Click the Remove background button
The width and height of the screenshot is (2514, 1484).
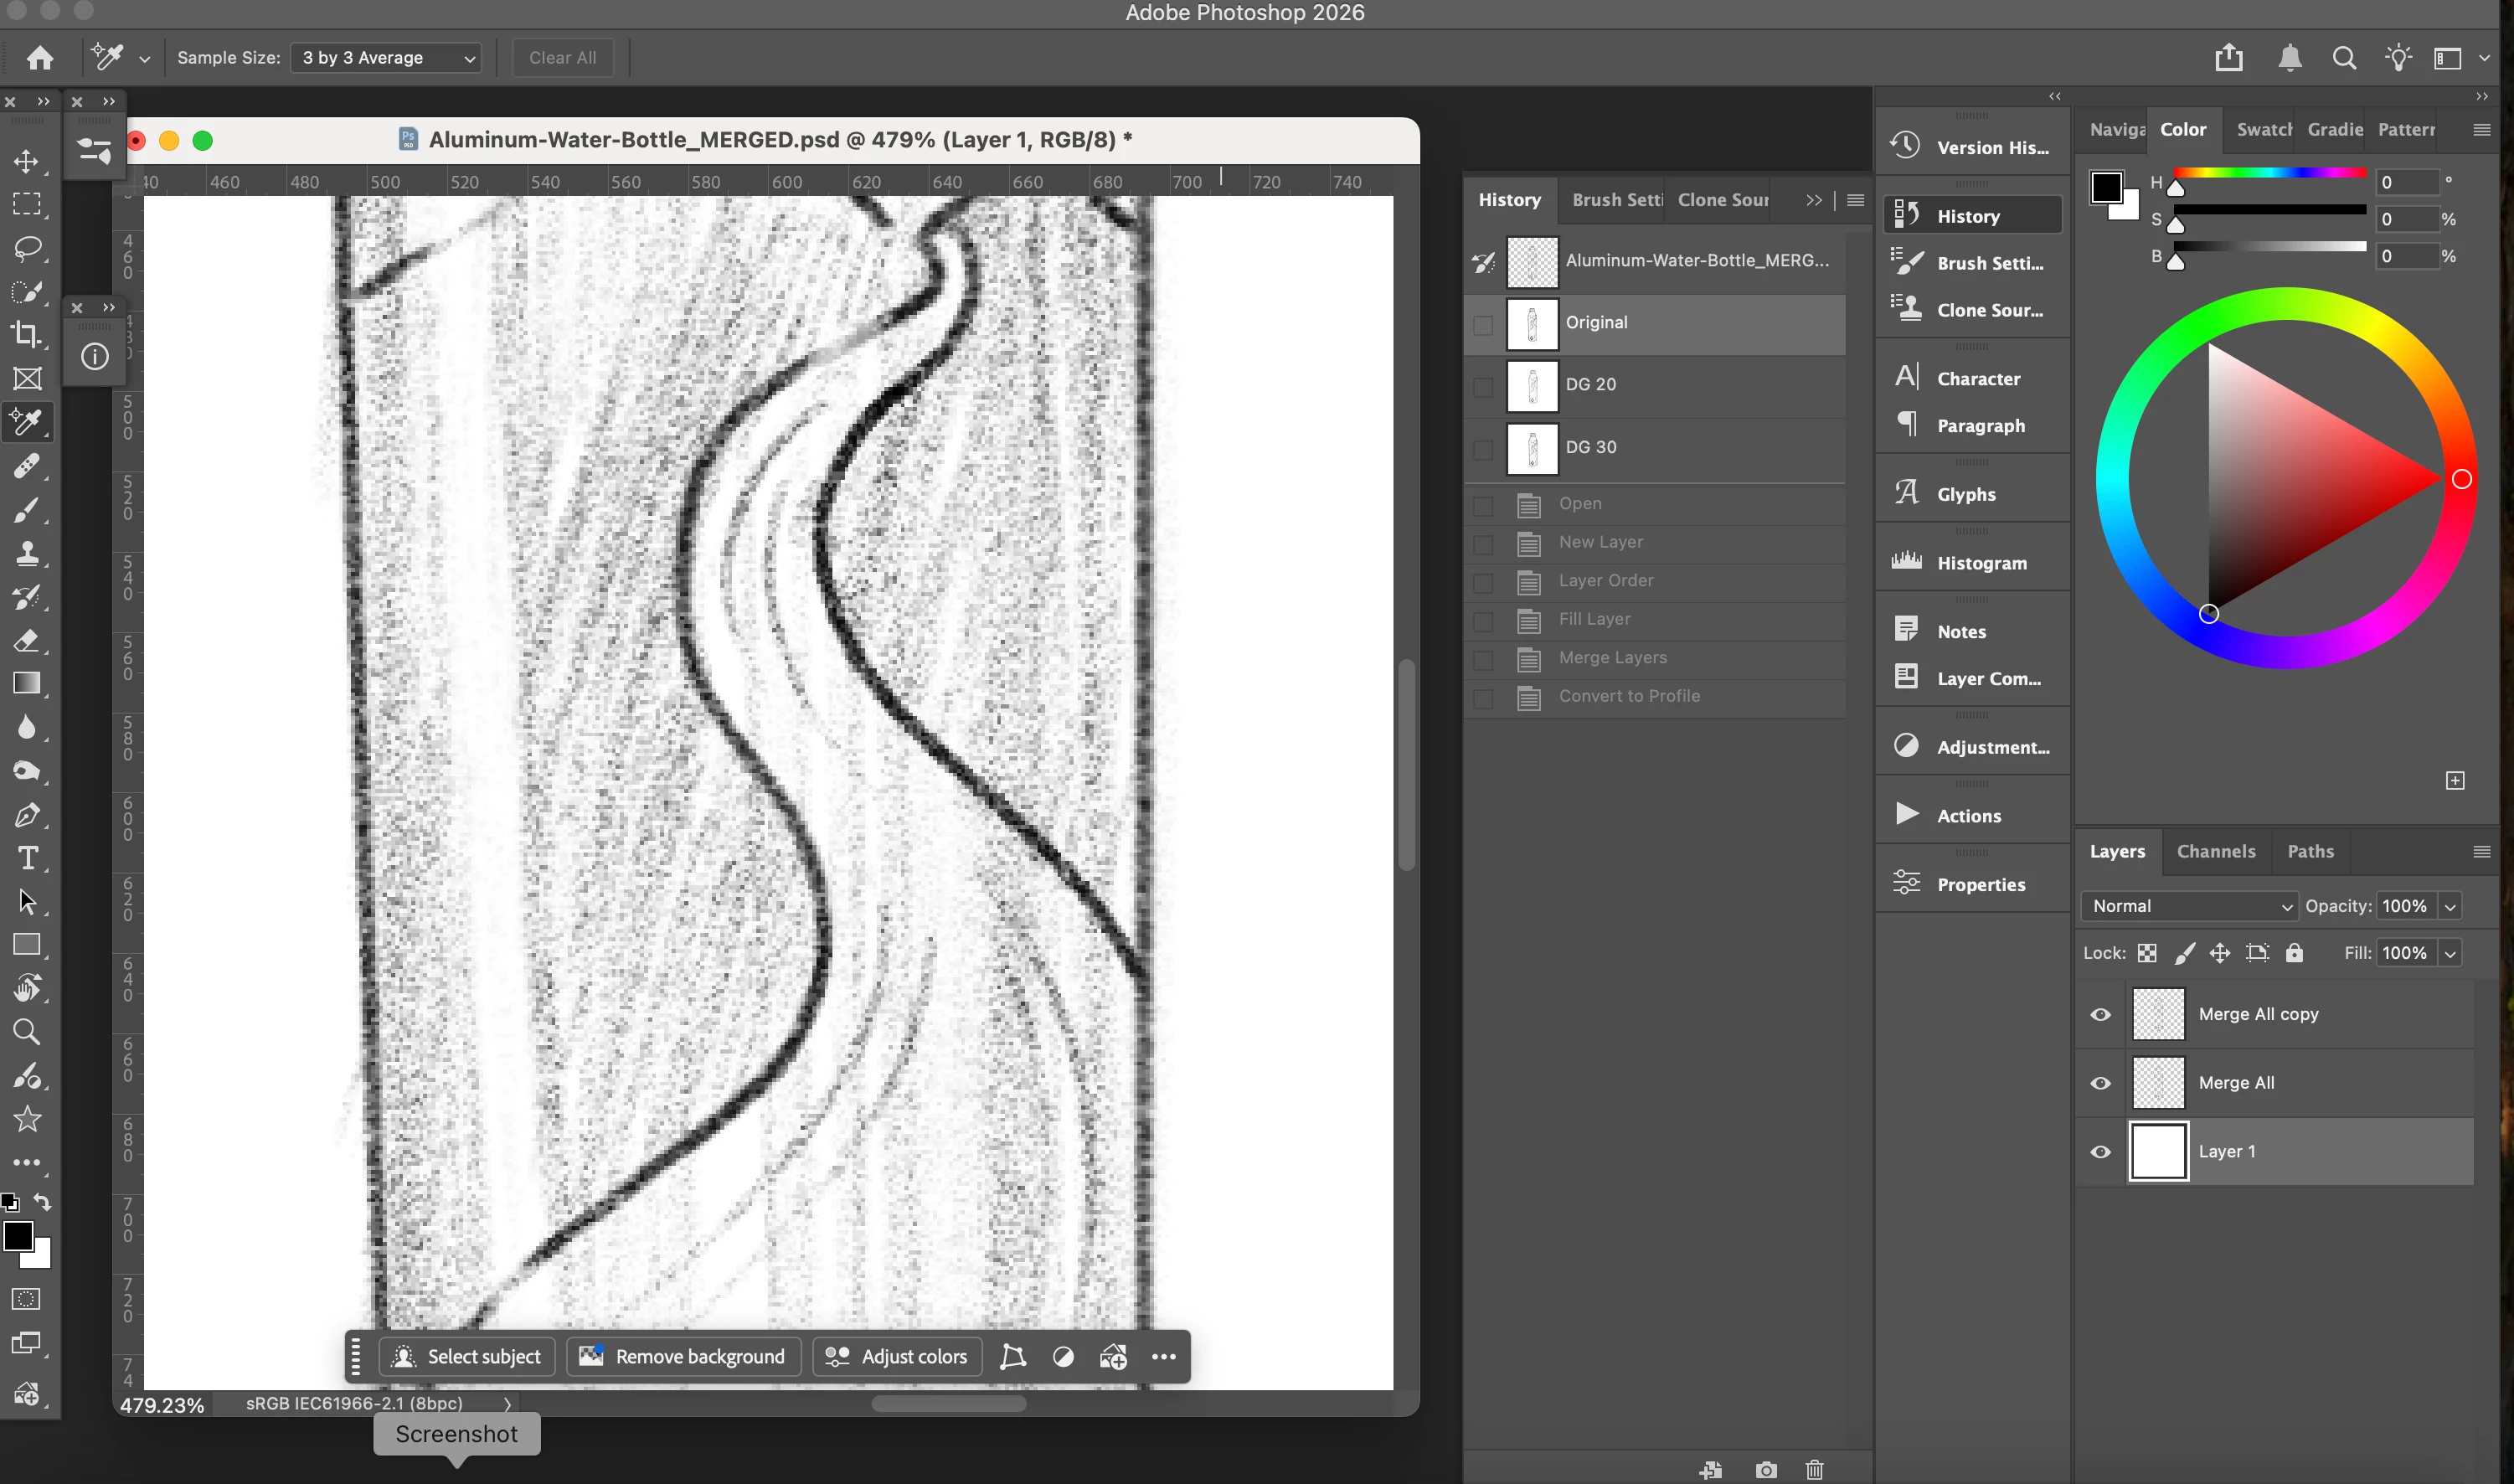(x=683, y=1356)
